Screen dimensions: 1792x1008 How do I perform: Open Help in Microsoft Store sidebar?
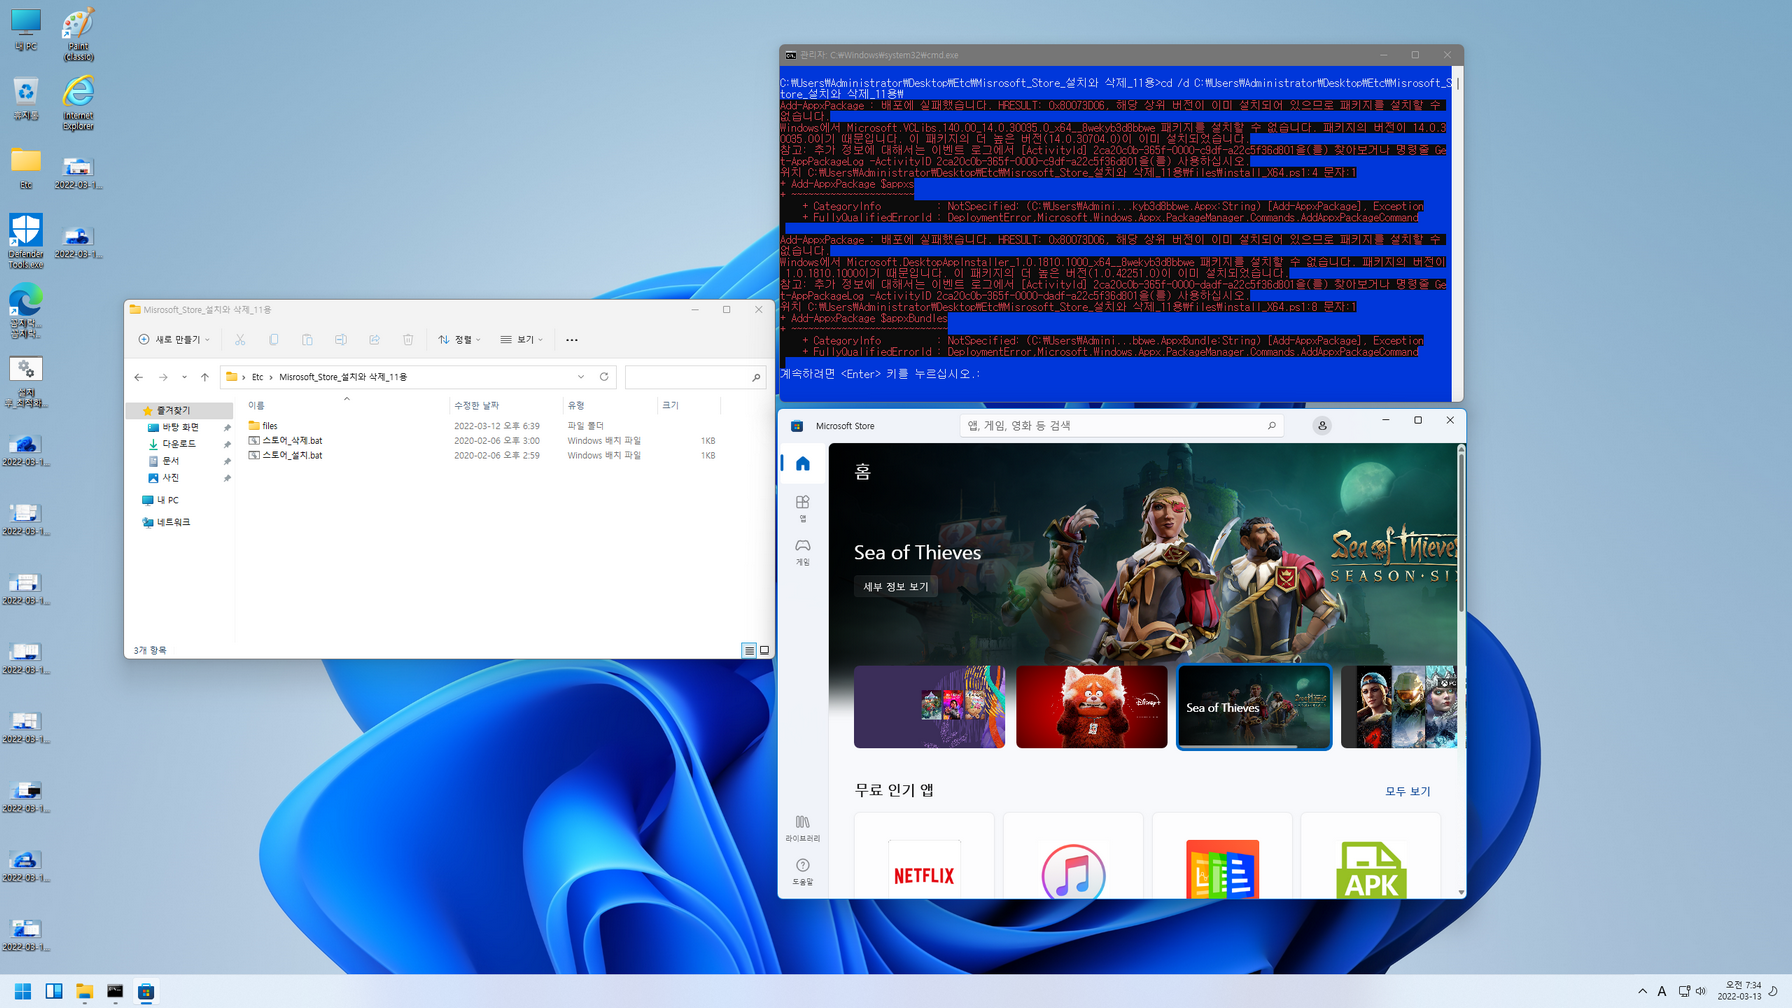803,871
